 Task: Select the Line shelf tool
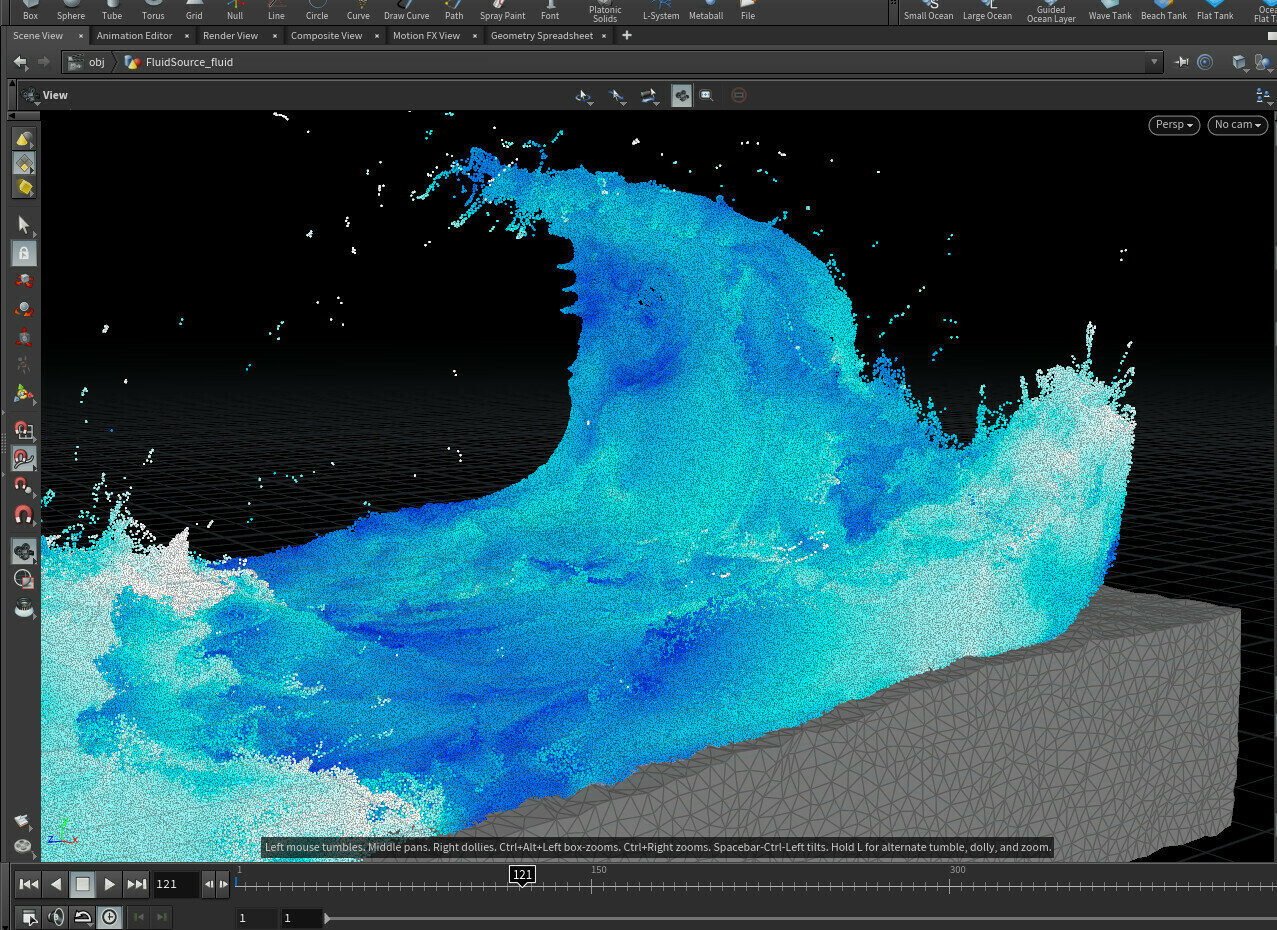[x=276, y=11]
